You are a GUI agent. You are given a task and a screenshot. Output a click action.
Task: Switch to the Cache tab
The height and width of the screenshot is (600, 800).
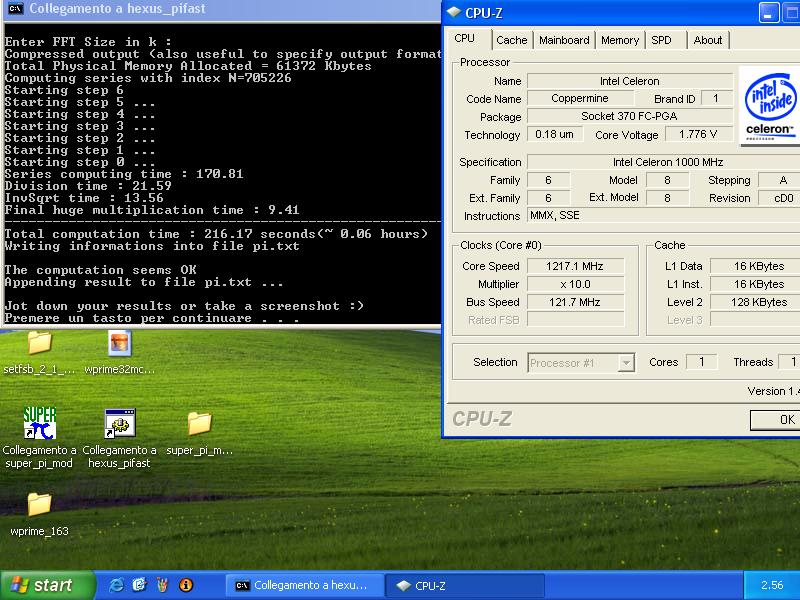click(512, 40)
